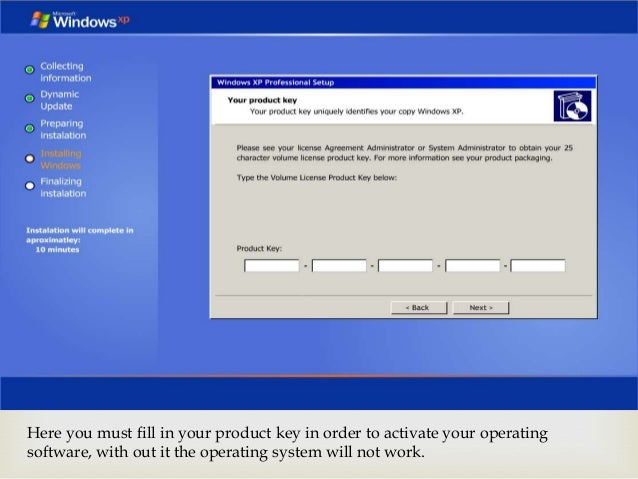Click the 'Product Key:' label
The height and width of the screenshot is (479, 638).
coord(259,248)
